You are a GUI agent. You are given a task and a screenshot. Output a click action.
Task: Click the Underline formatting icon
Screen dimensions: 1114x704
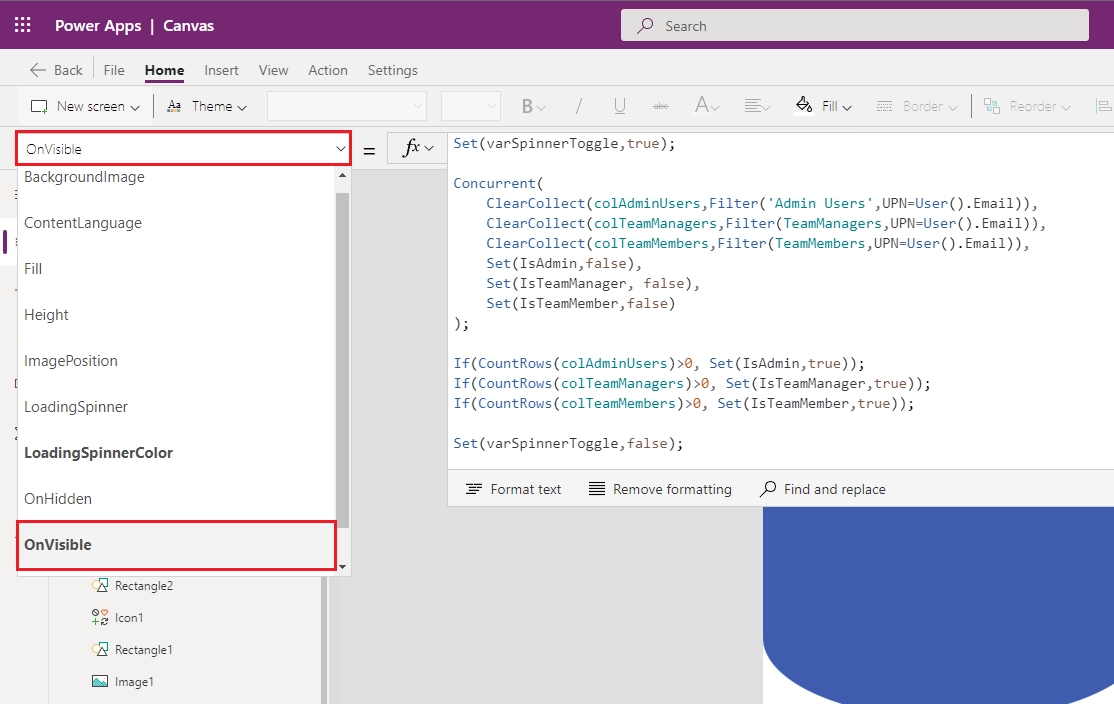[620, 106]
